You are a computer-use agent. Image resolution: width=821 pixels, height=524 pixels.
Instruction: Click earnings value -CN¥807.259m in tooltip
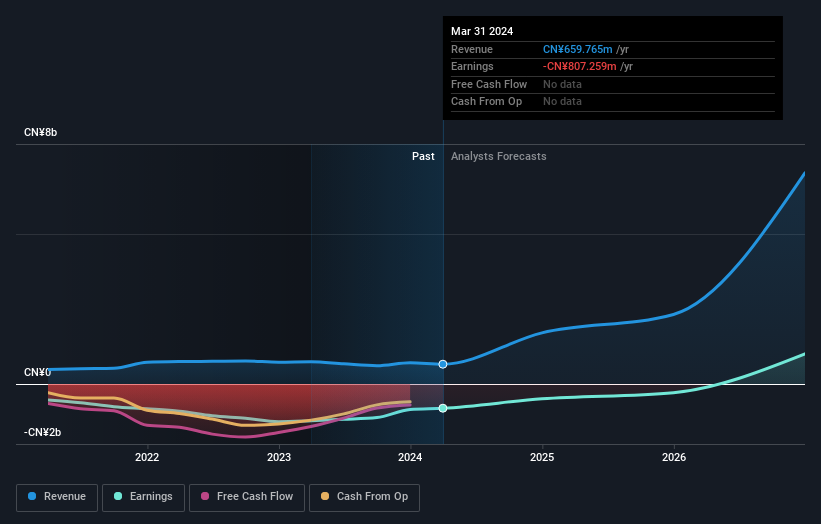(580, 66)
